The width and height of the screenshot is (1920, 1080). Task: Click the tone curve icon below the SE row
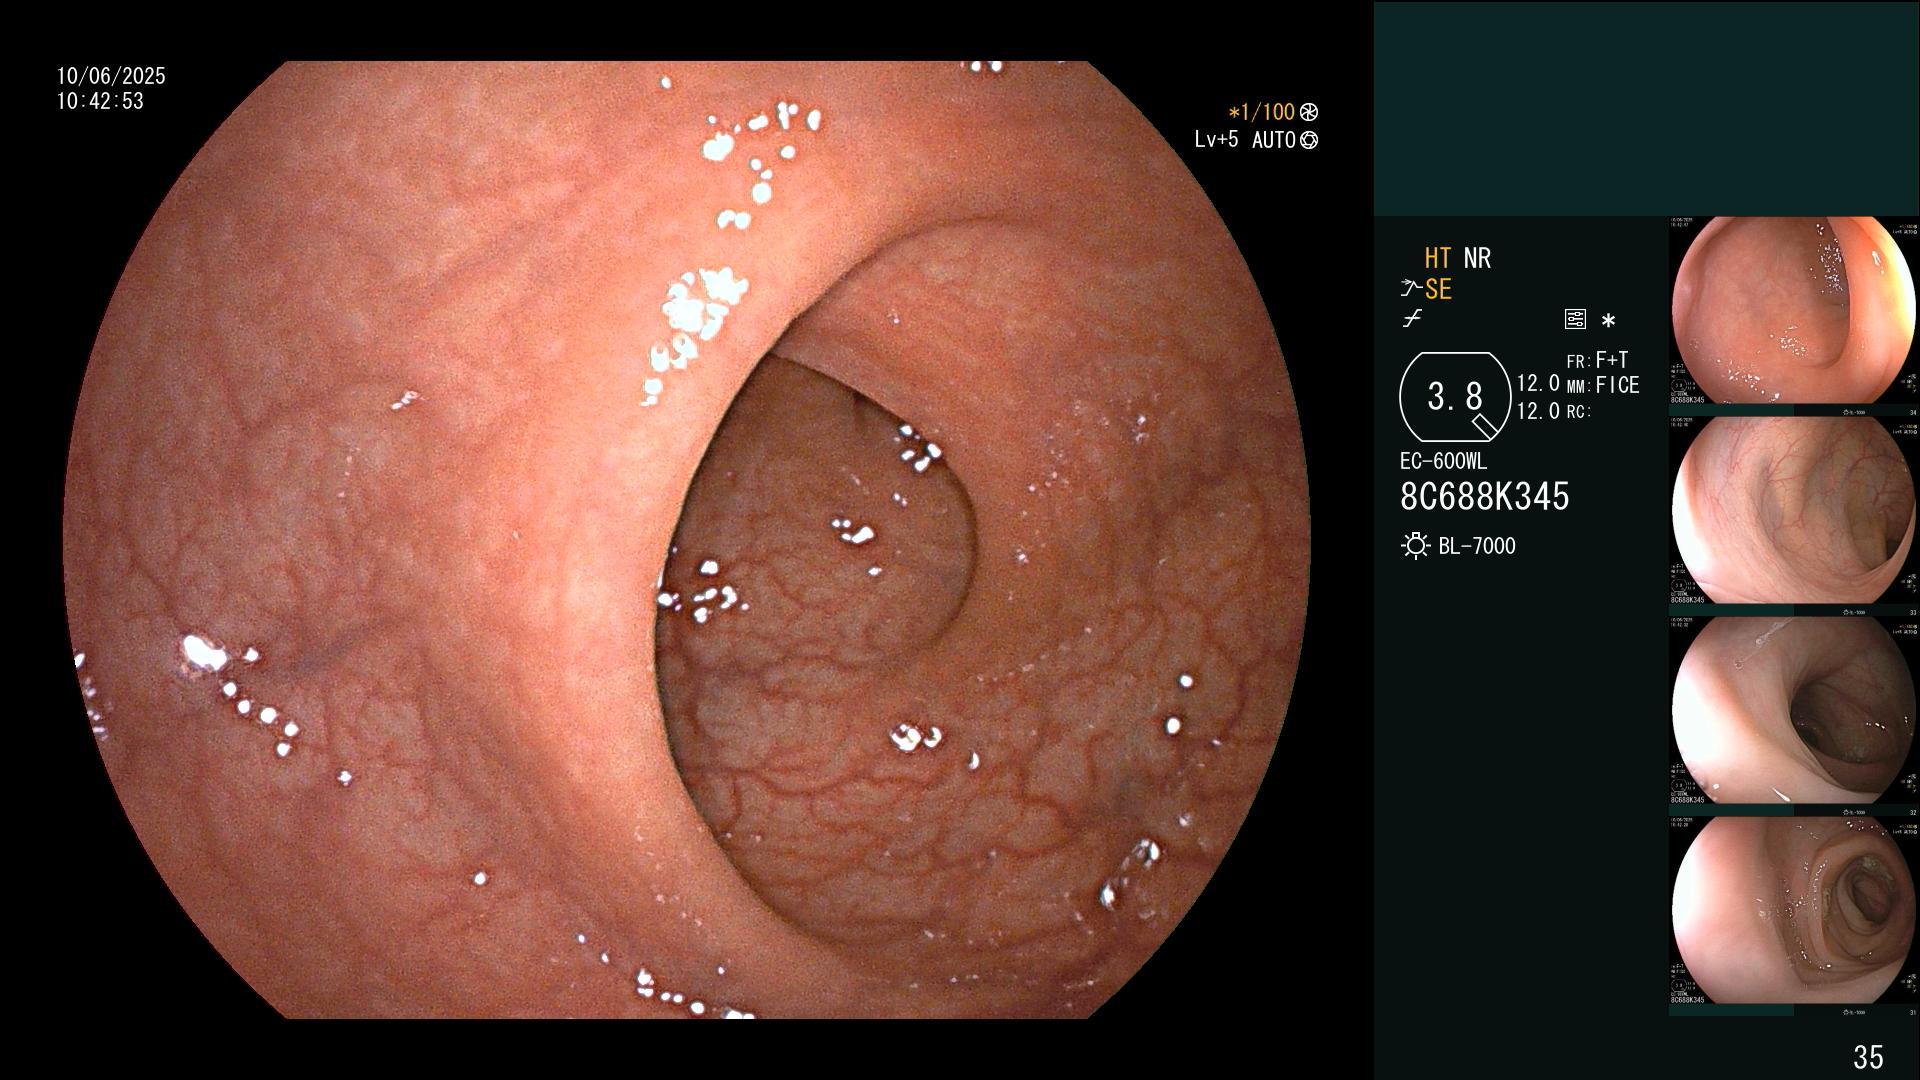[1412, 319]
